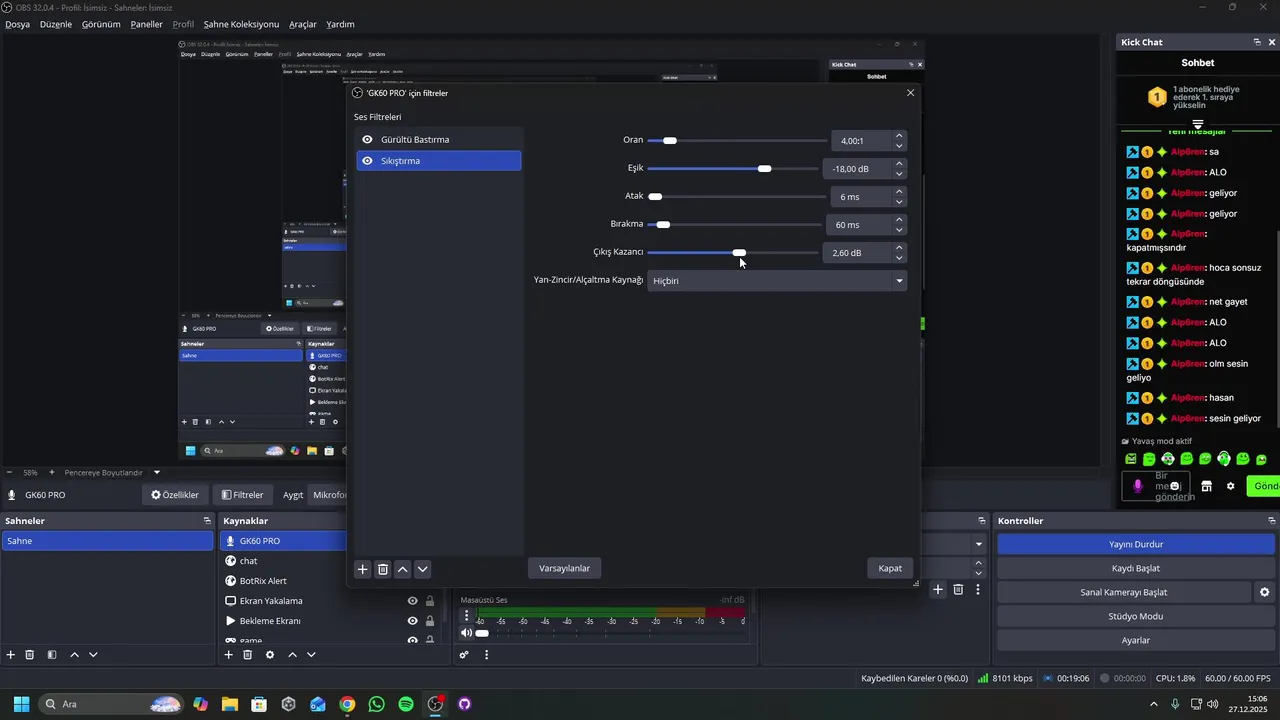Open advanced audio properties gears icon
This screenshot has height=720, width=1280.
(464, 655)
